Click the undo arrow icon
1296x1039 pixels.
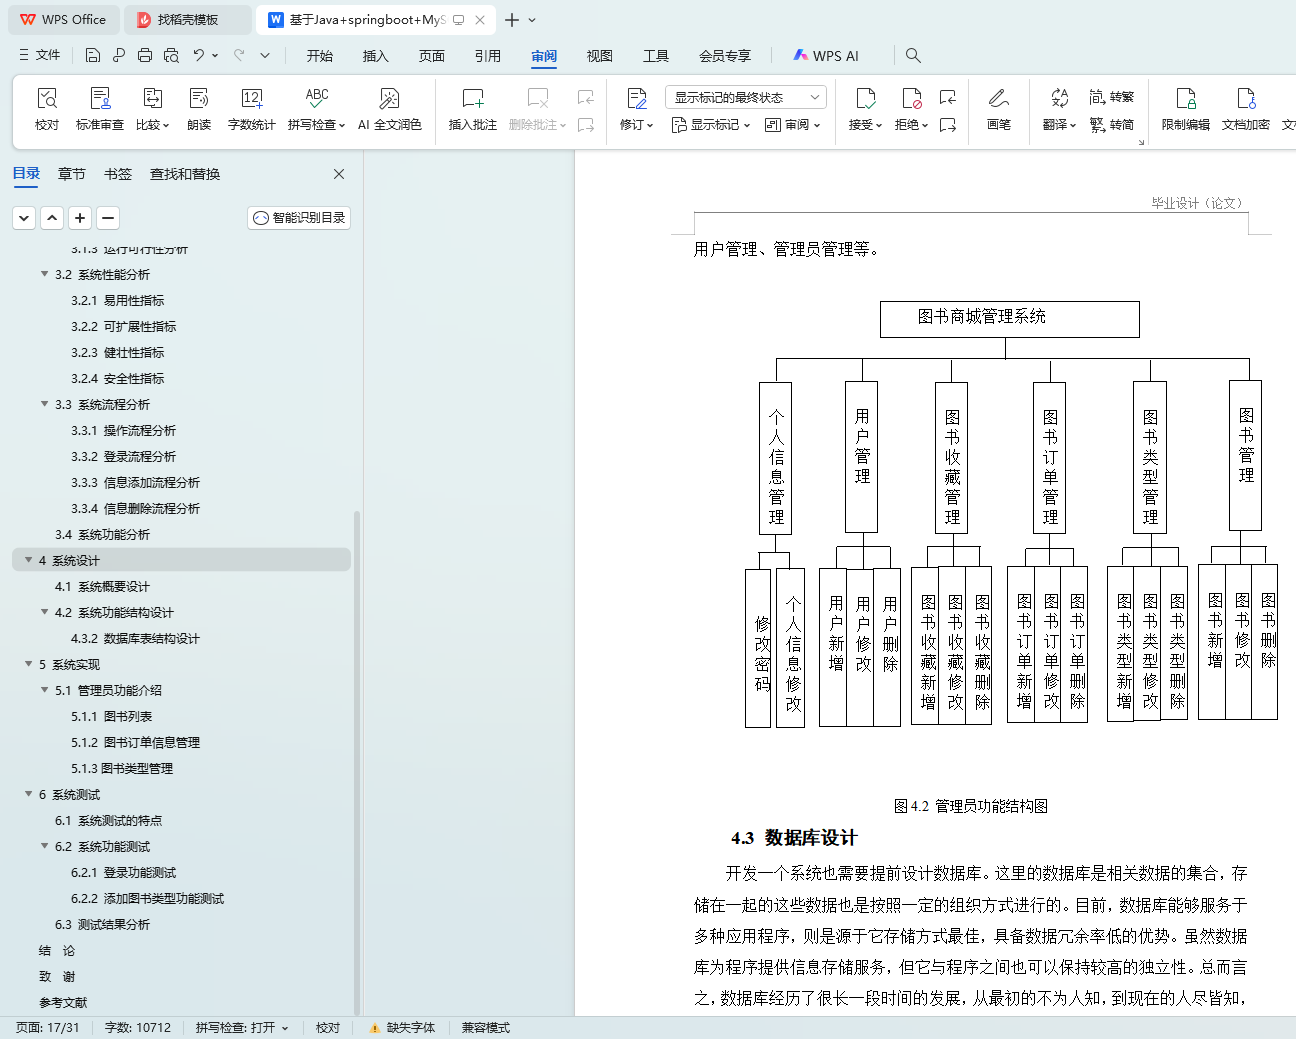coord(199,55)
